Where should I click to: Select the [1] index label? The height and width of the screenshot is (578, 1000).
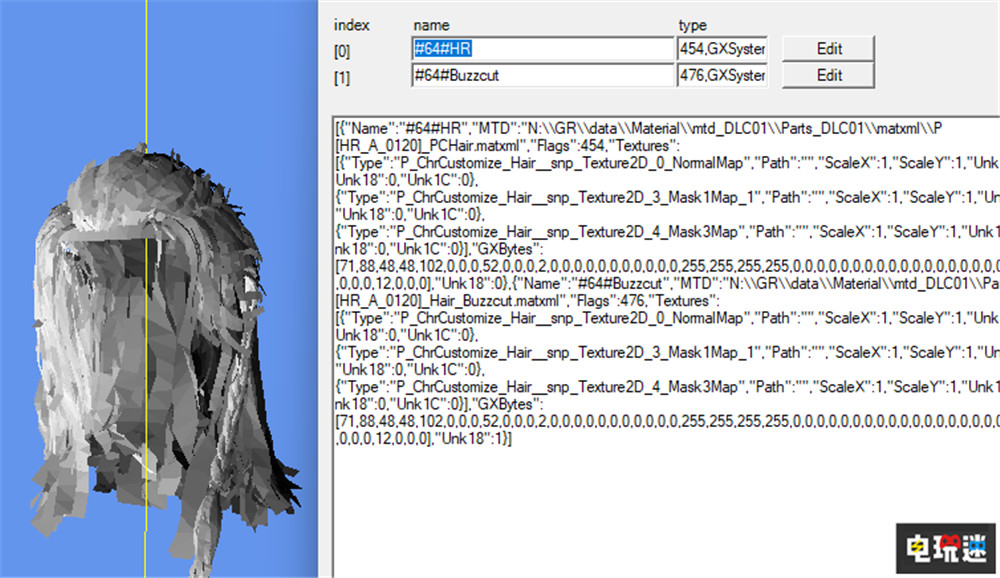(344, 76)
